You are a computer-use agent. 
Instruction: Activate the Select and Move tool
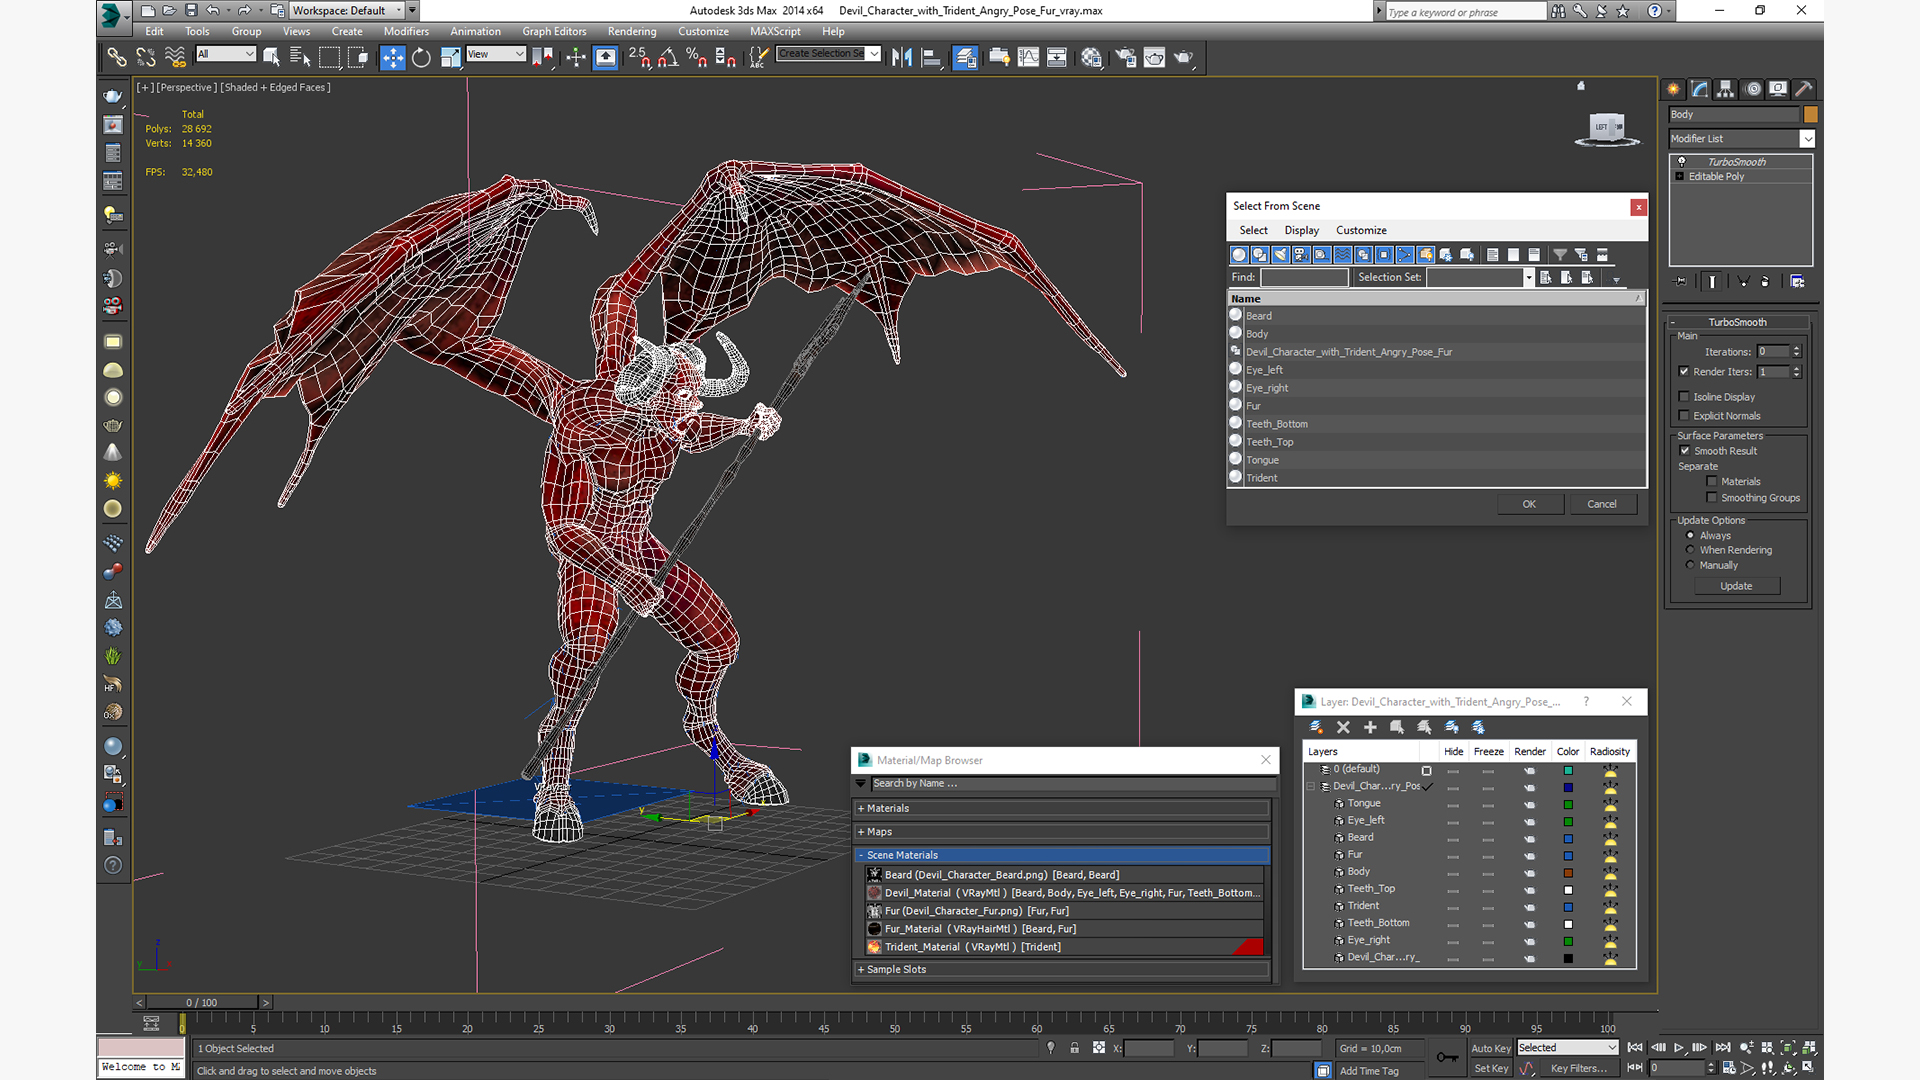point(392,57)
